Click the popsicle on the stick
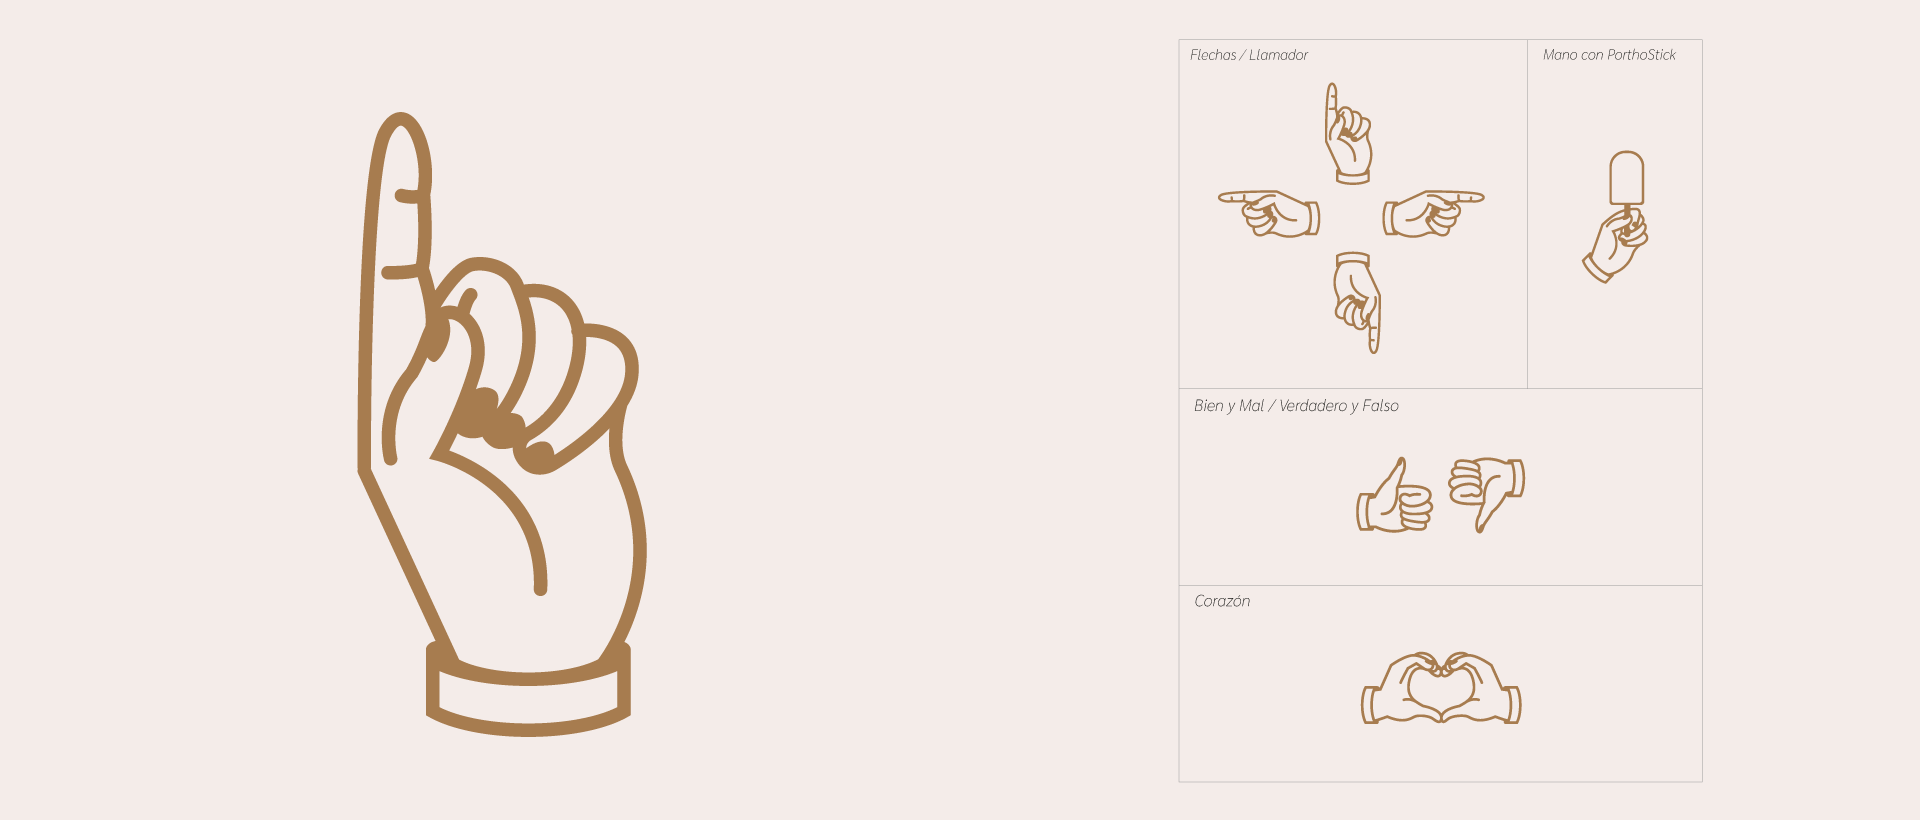The height and width of the screenshot is (820, 1920). [1627, 178]
